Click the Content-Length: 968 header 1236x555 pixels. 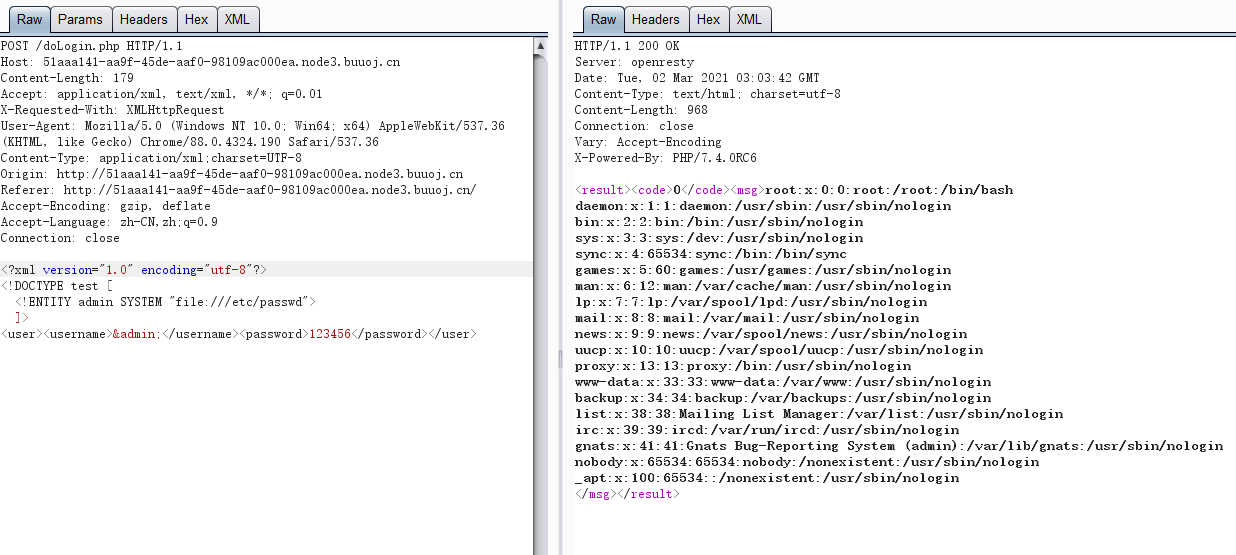(641, 110)
